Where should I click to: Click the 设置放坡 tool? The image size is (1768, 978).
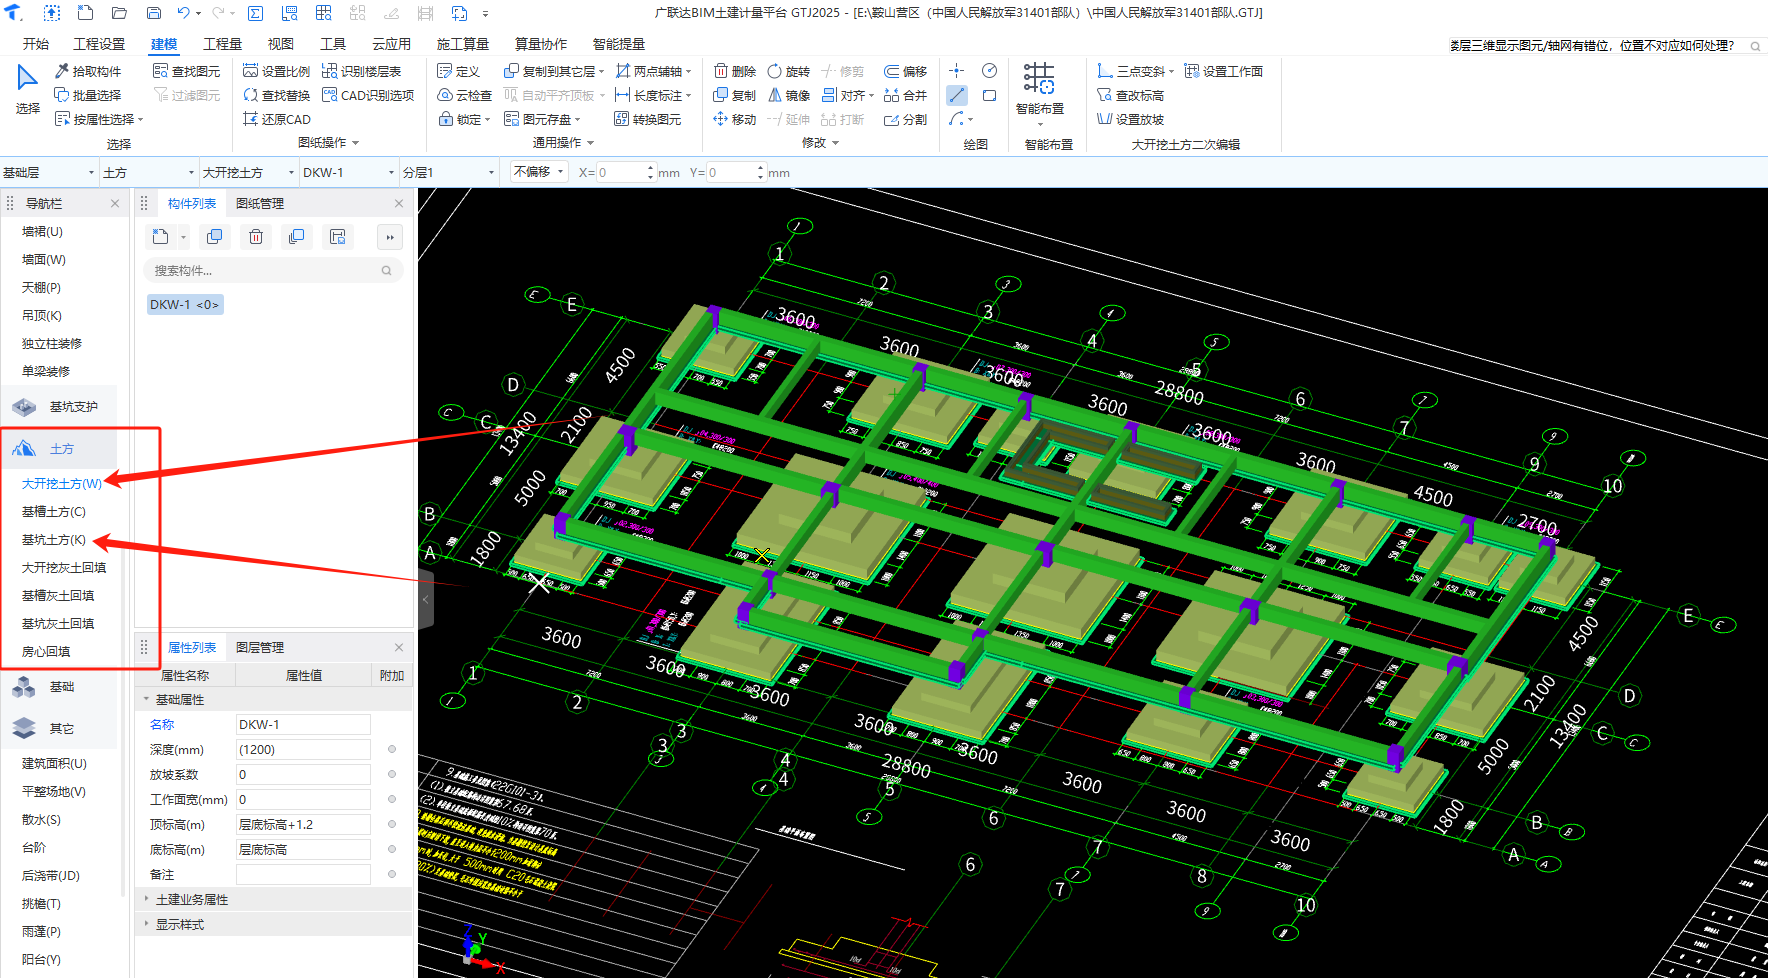click(x=1130, y=119)
